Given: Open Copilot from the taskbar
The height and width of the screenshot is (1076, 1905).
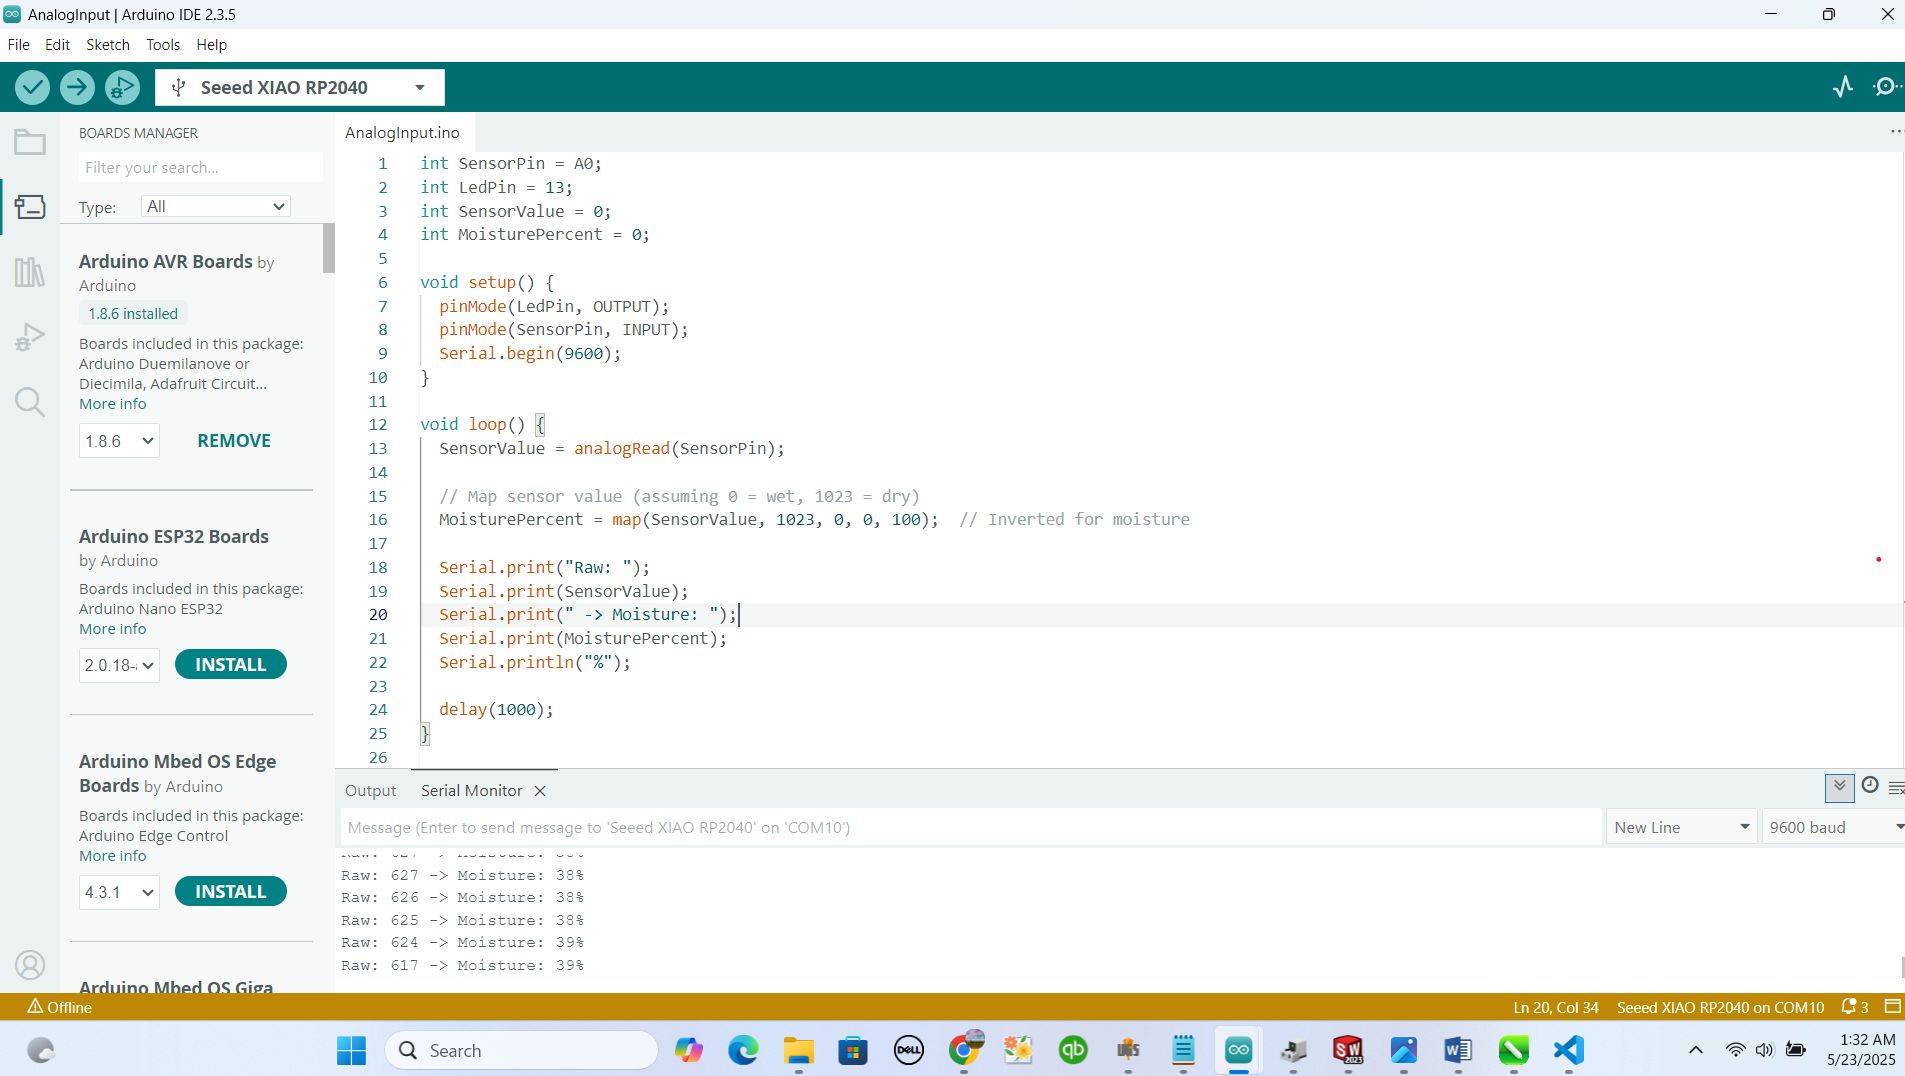Looking at the screenshot, I should click(688, 1050).
